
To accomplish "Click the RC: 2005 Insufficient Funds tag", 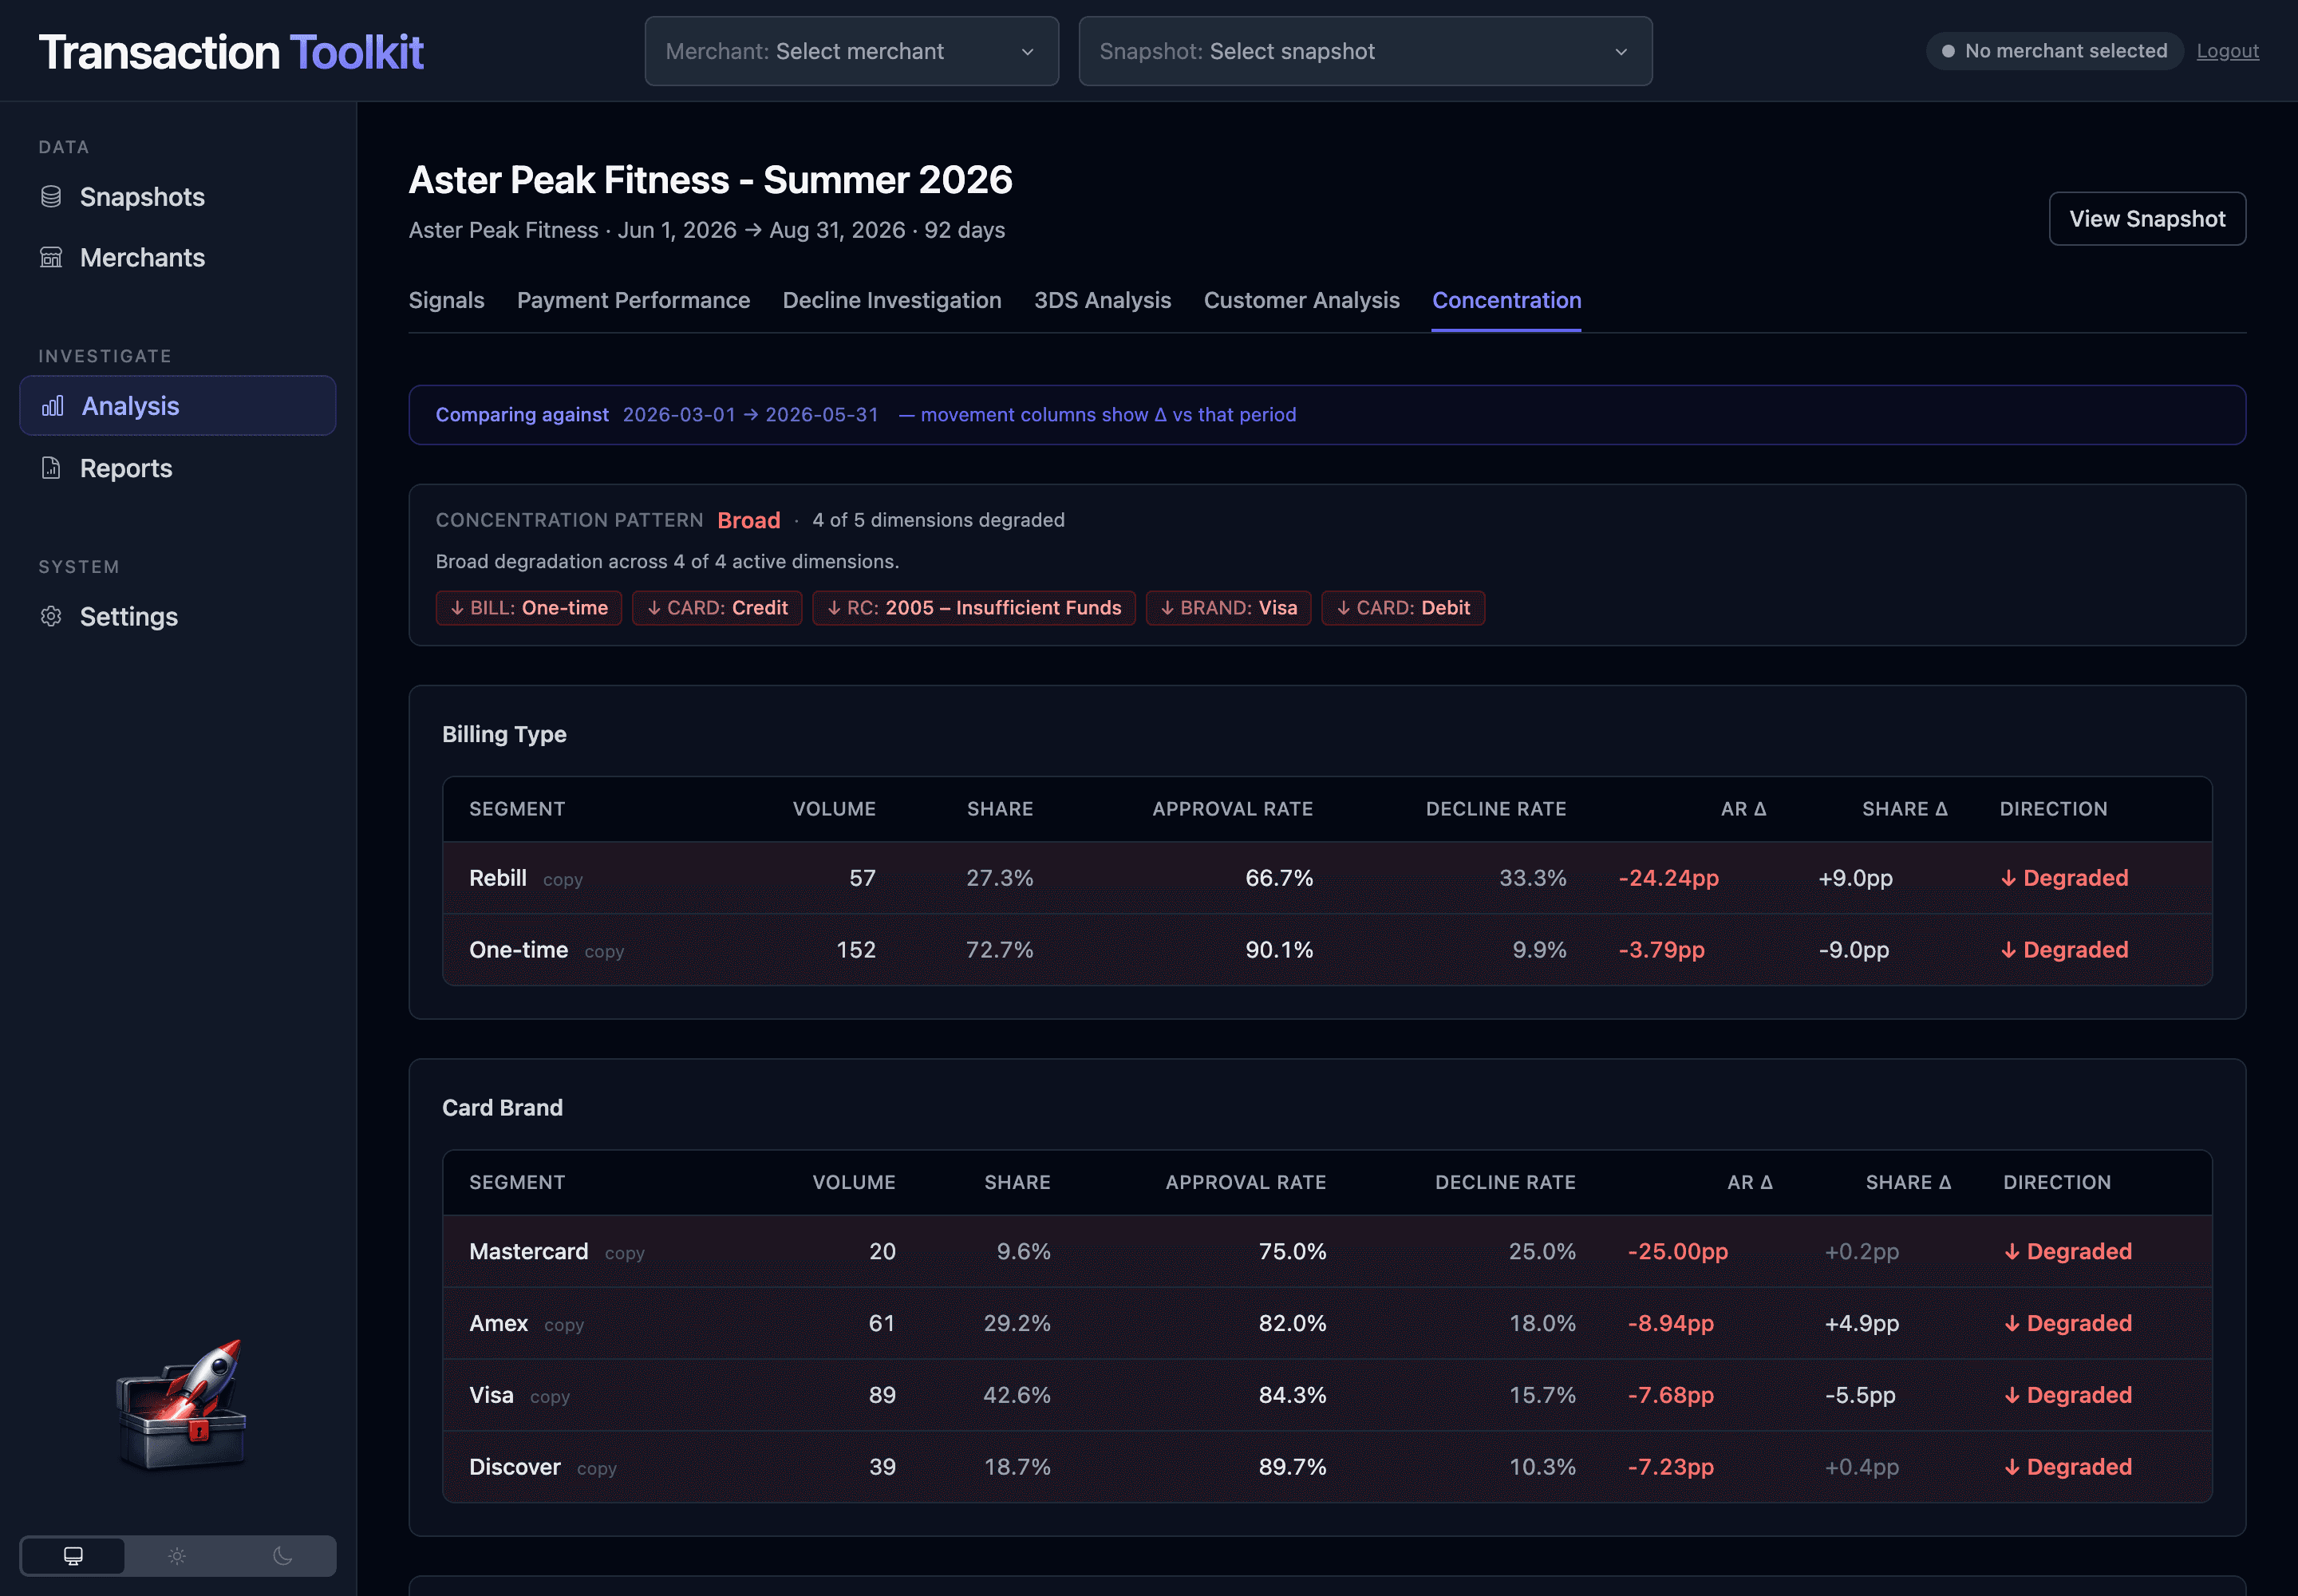I will pyautogui.click(x=973, y=608).
